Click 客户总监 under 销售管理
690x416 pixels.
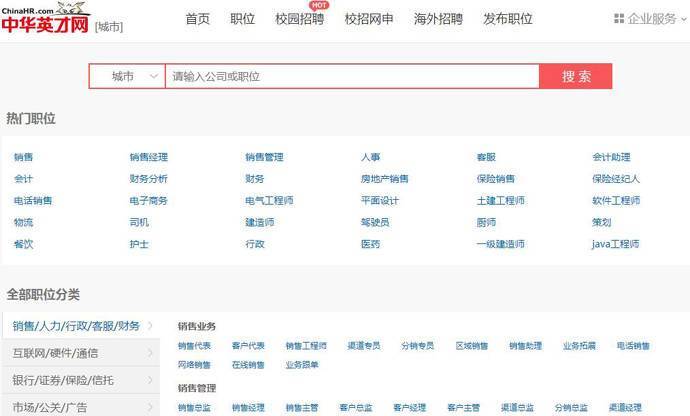356,408
